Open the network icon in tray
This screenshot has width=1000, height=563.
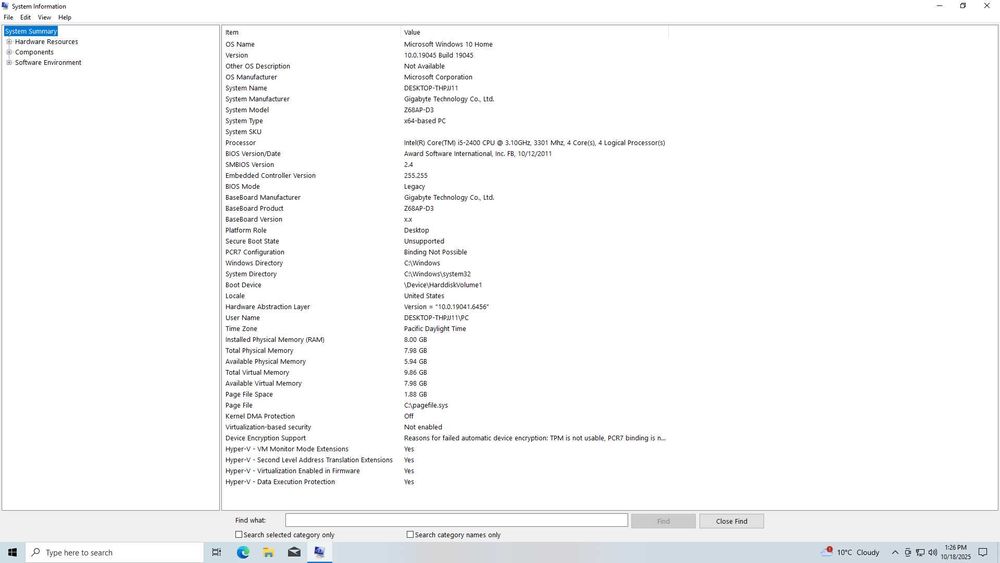click(x=920, y=553)
